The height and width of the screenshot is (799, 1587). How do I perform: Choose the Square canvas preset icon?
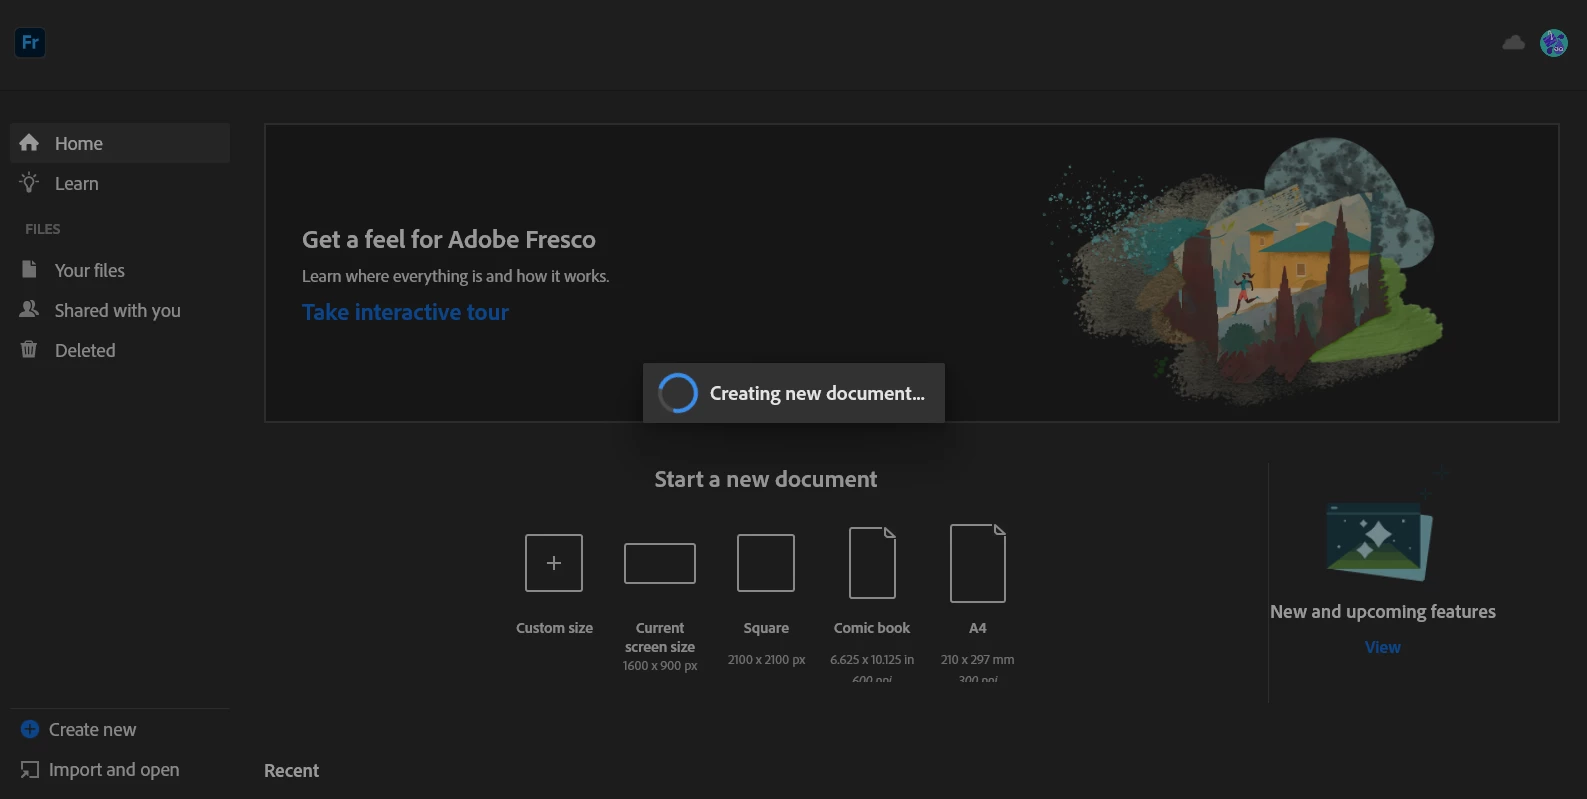(766, 563)
